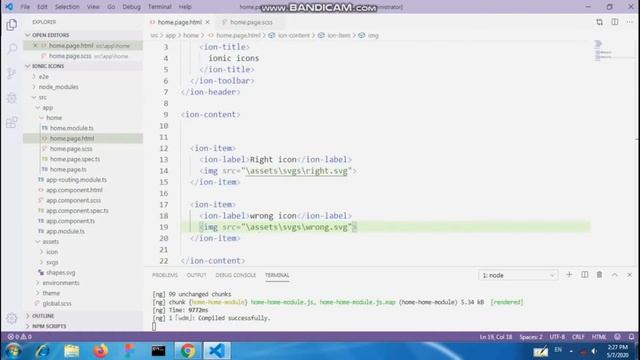The height and width of the screenshot is (360, 640).
Task: Open the Terminal menu
Action: [160, 7]
